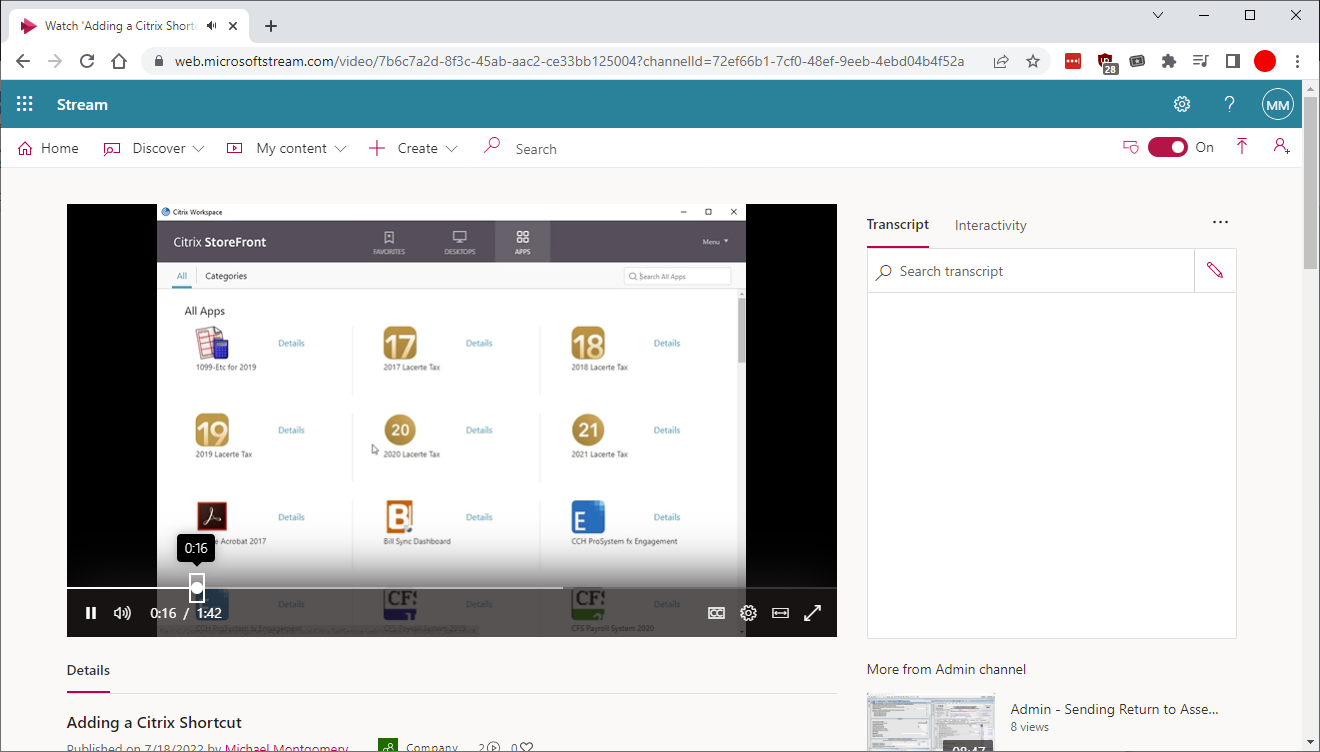Pause the video playback
Image resolution: width=1320 pixels, height=752 pixels.
tap(91, 613)
